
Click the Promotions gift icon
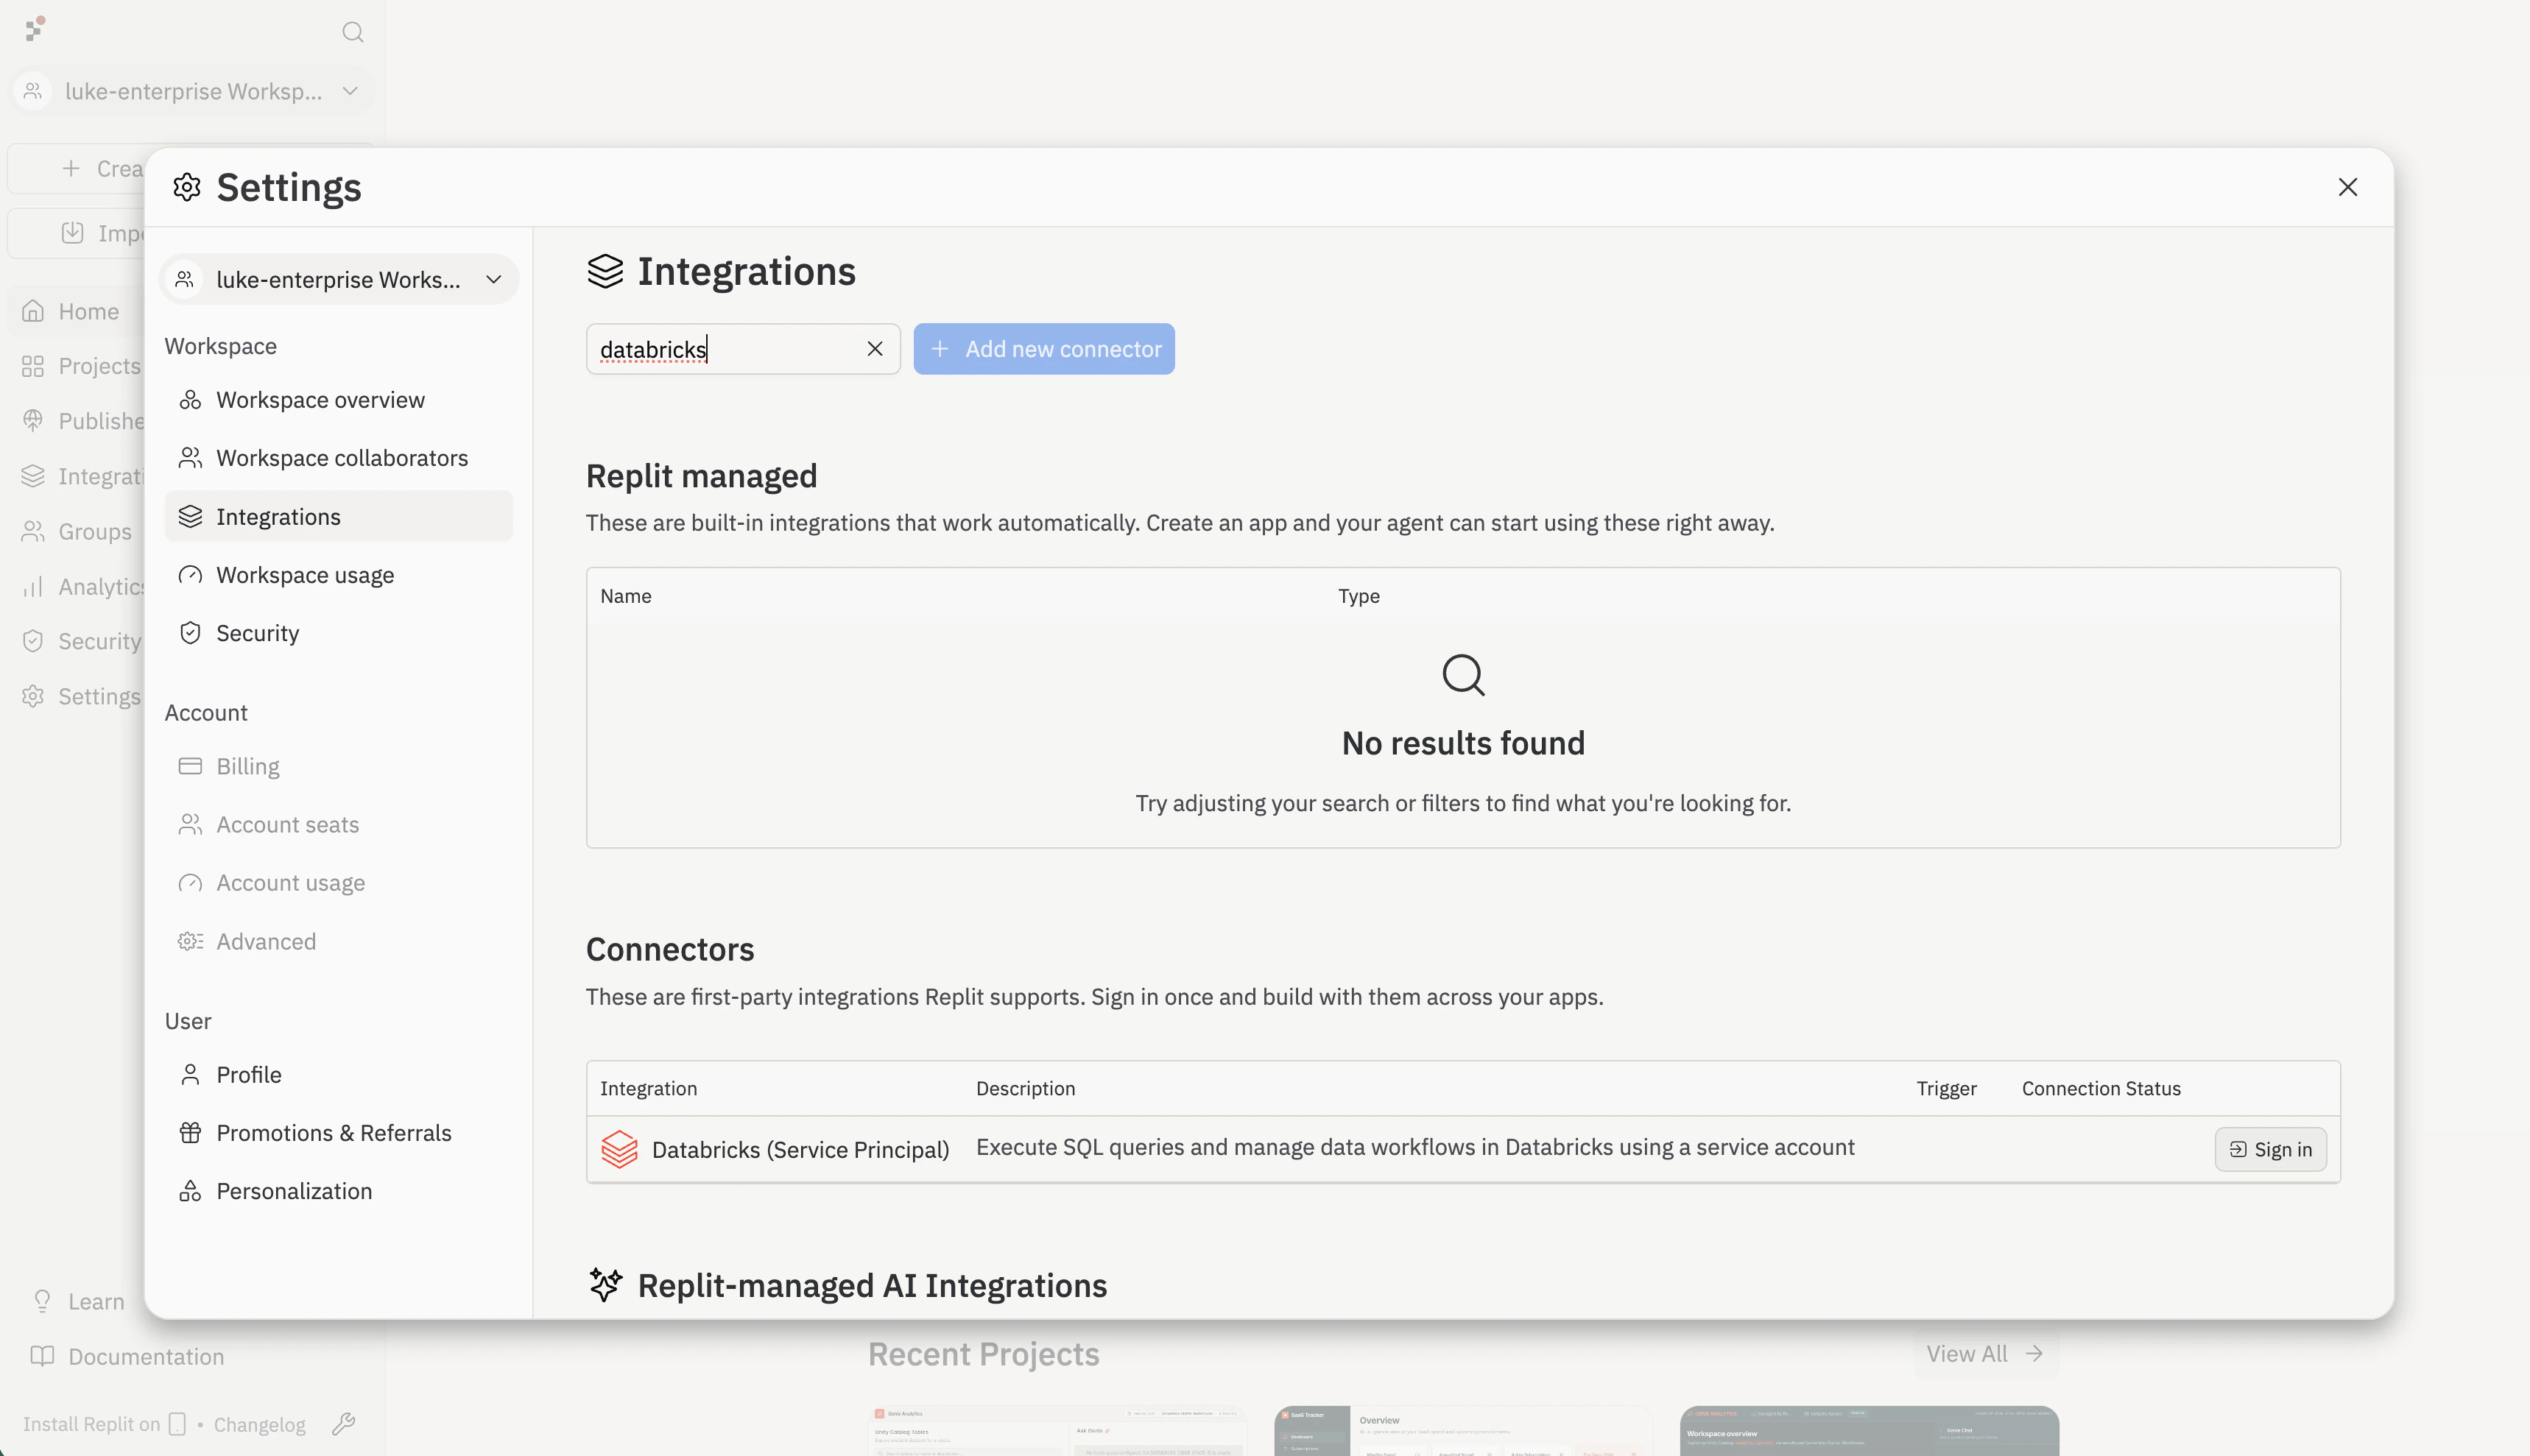[190, 1133]
